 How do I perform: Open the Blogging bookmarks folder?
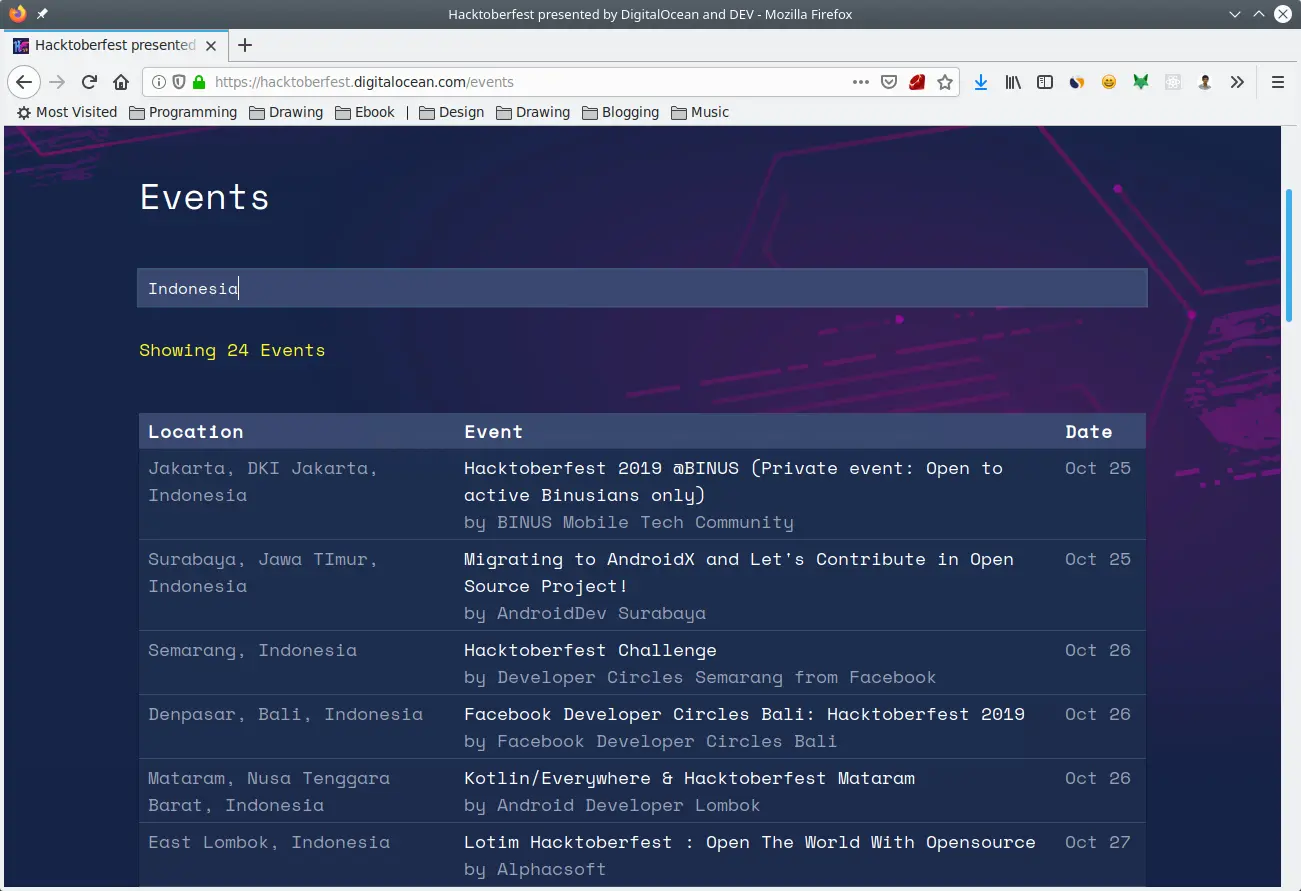tap(620, 112)
